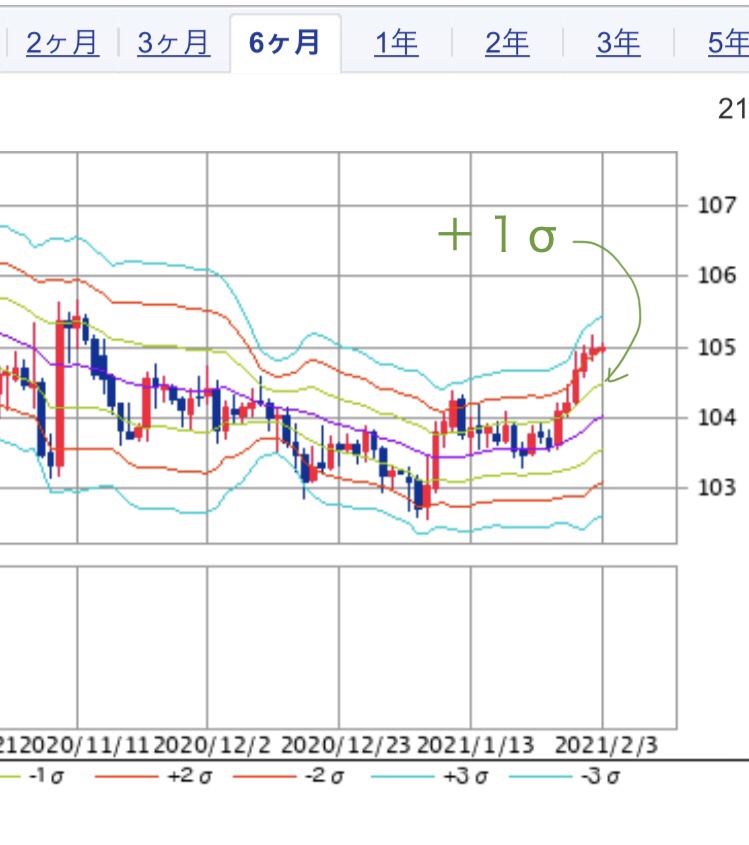Click the 107 price axis label
749x845 pixels.
tap(717, 205)
